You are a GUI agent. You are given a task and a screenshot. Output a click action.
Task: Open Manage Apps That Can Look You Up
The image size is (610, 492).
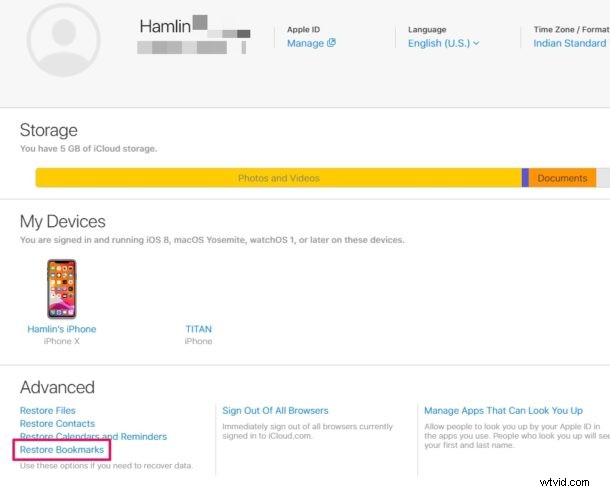click(x=503, y=410)
